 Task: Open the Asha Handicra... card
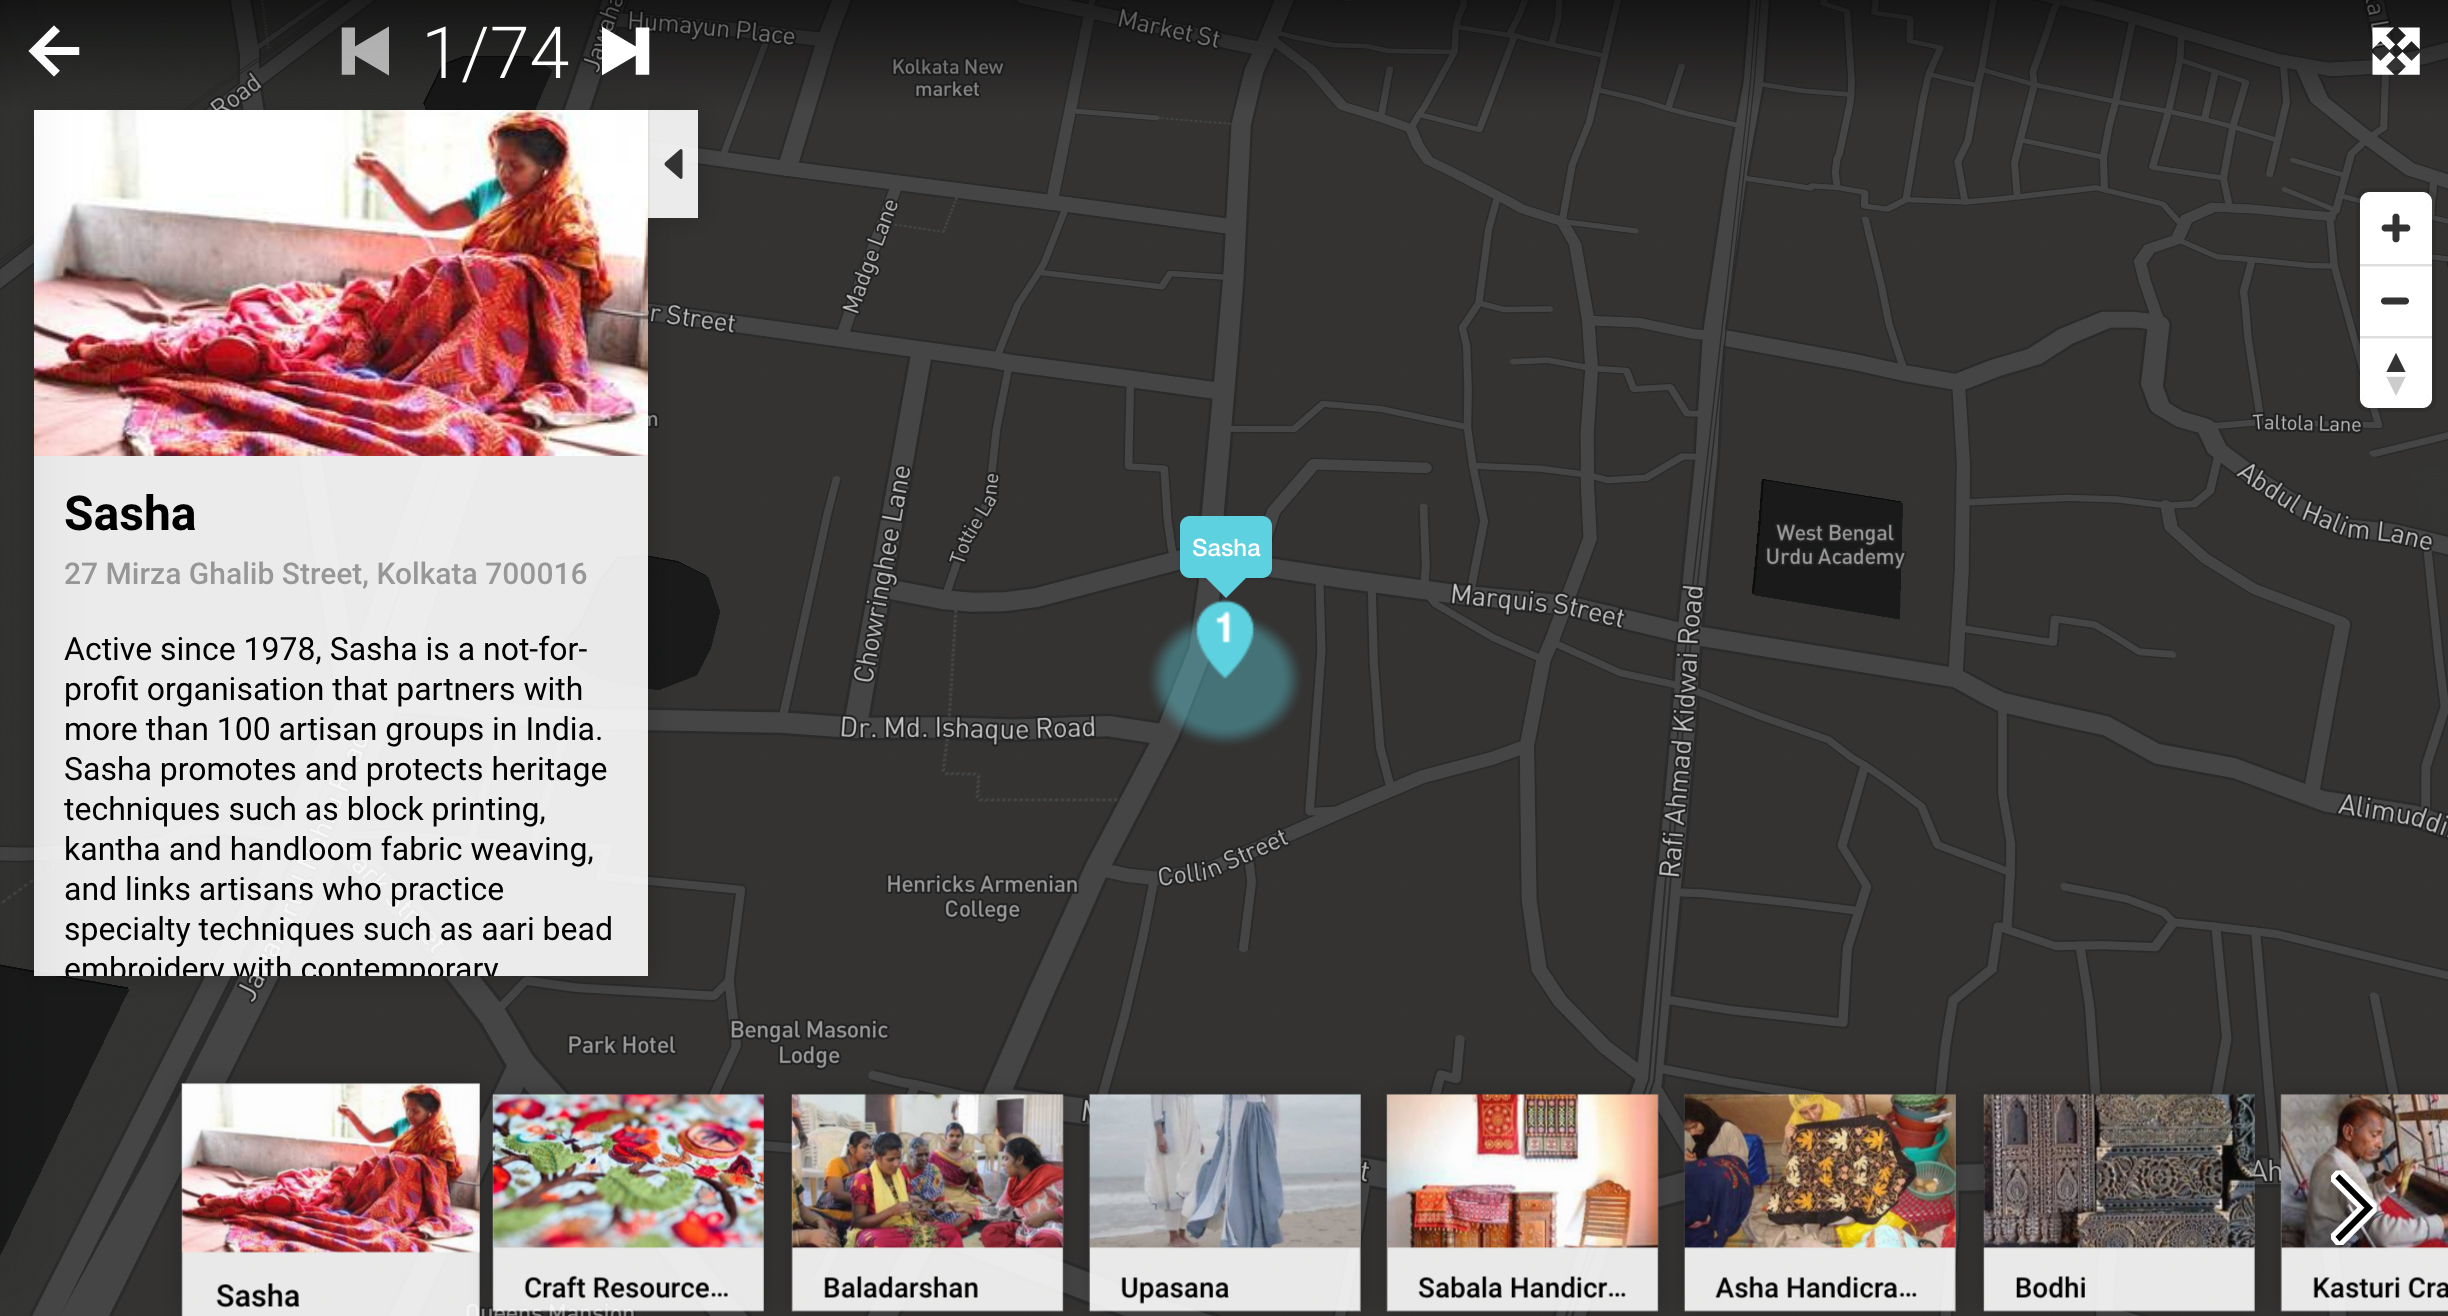pyautogui.click(x=1820, y=1203)
